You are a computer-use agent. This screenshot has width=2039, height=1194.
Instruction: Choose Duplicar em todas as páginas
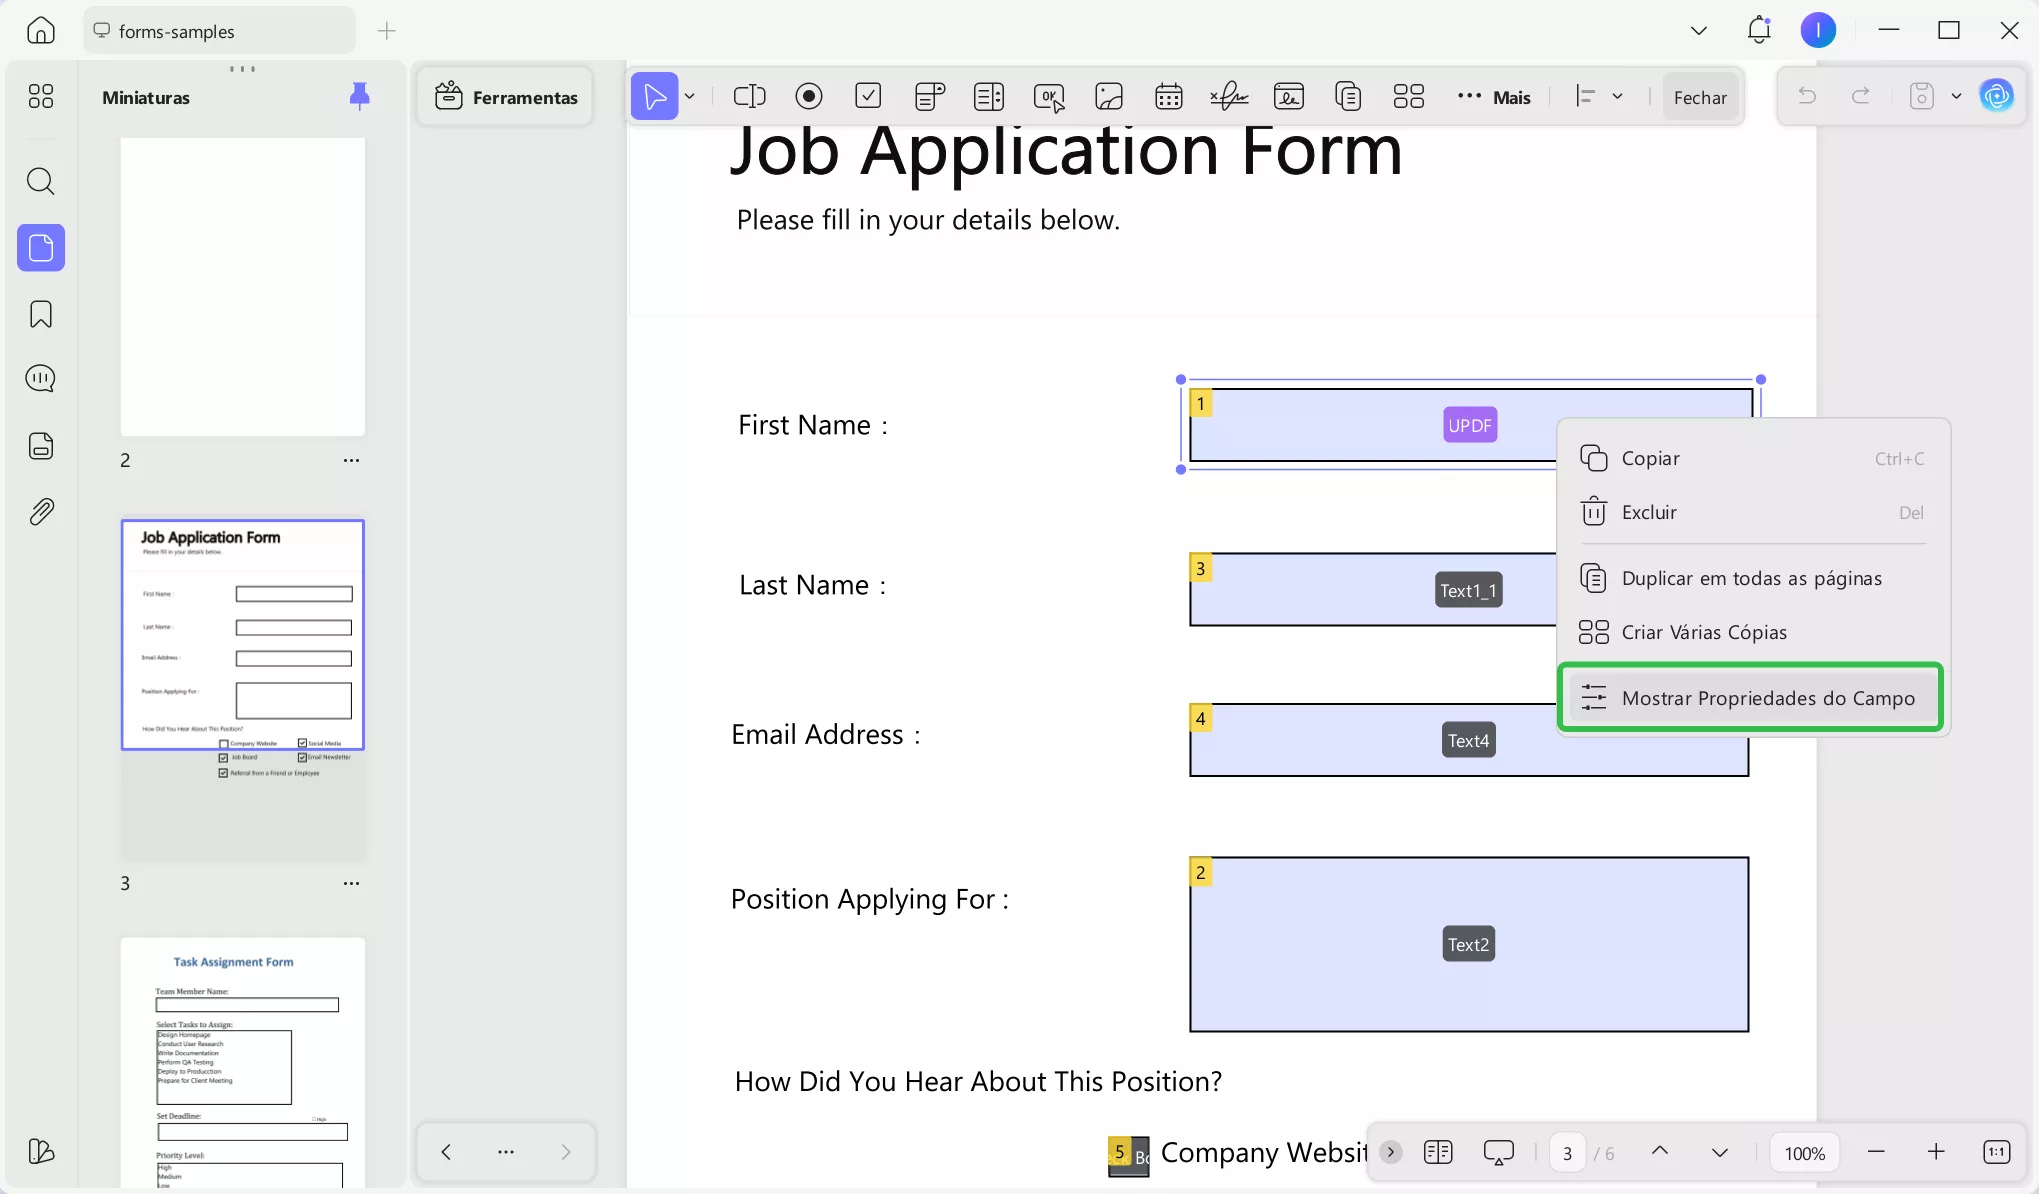(x=1750, y=578)
